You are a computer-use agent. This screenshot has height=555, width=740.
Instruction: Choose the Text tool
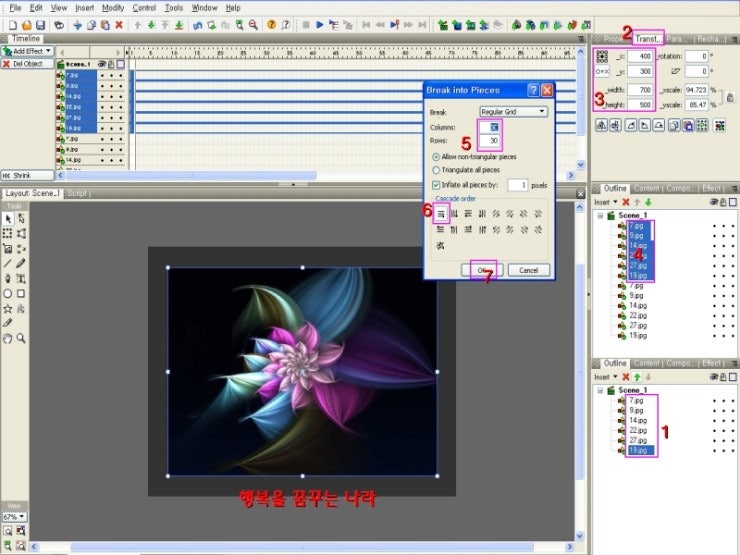(21, 278)
